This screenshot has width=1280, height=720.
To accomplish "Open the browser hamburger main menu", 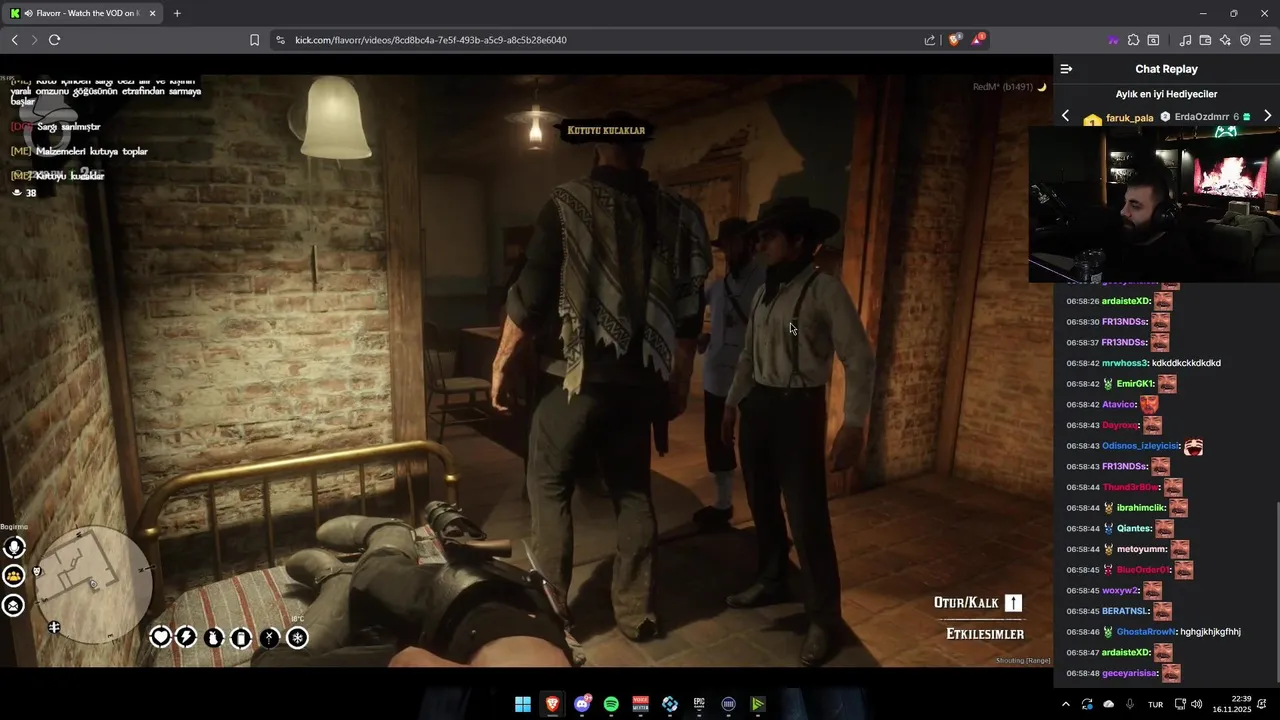I will click(1265, 40).
